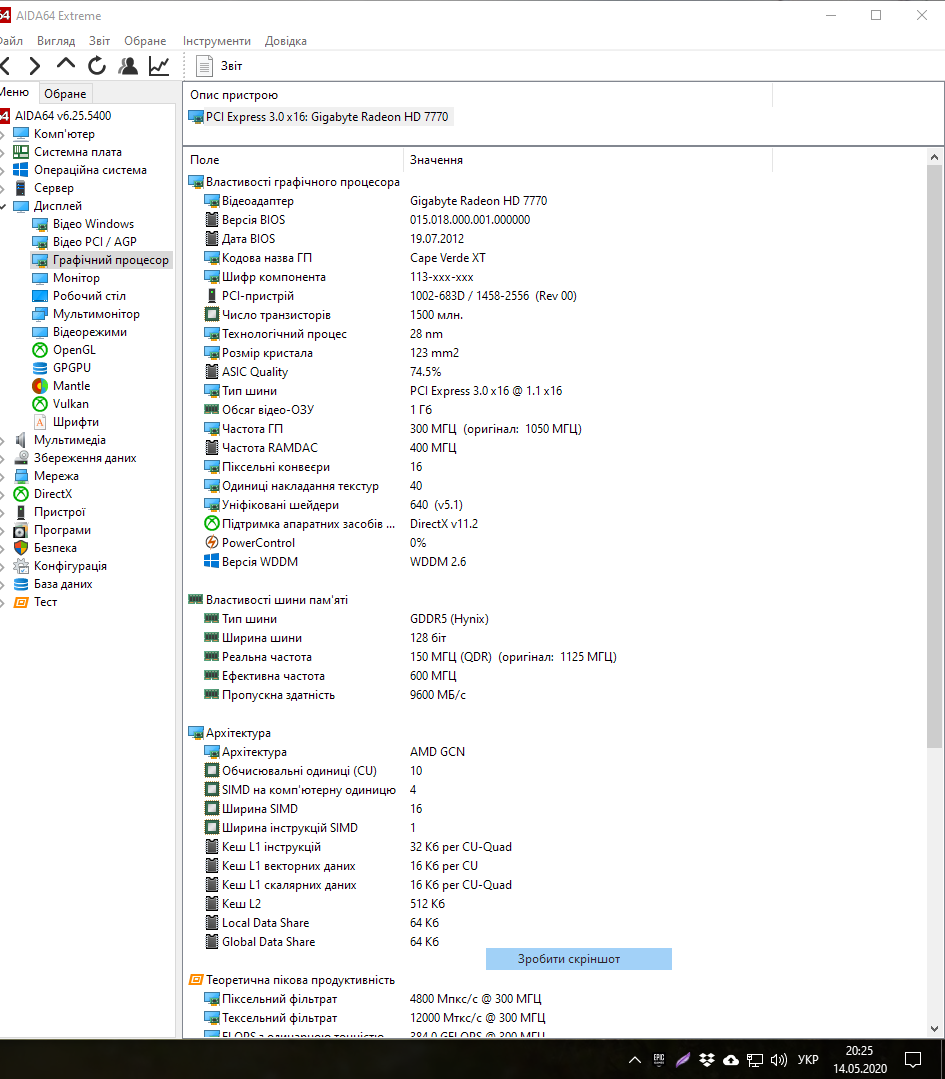This screenshot has width=945, height=1079.
Task: Expand the Мультимедіа tree node
Action: [3, 440]
